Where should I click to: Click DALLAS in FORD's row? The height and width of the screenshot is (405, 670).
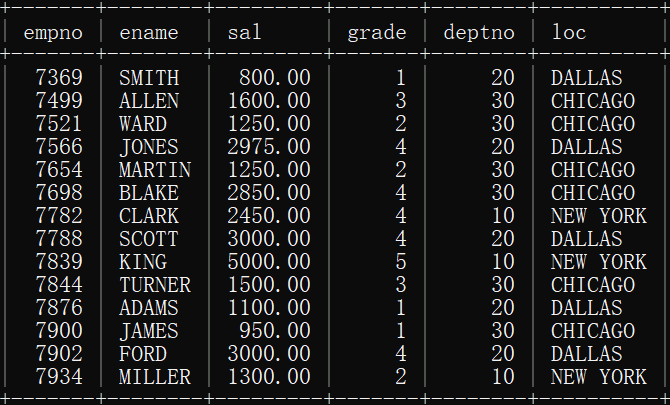(587, 354)
